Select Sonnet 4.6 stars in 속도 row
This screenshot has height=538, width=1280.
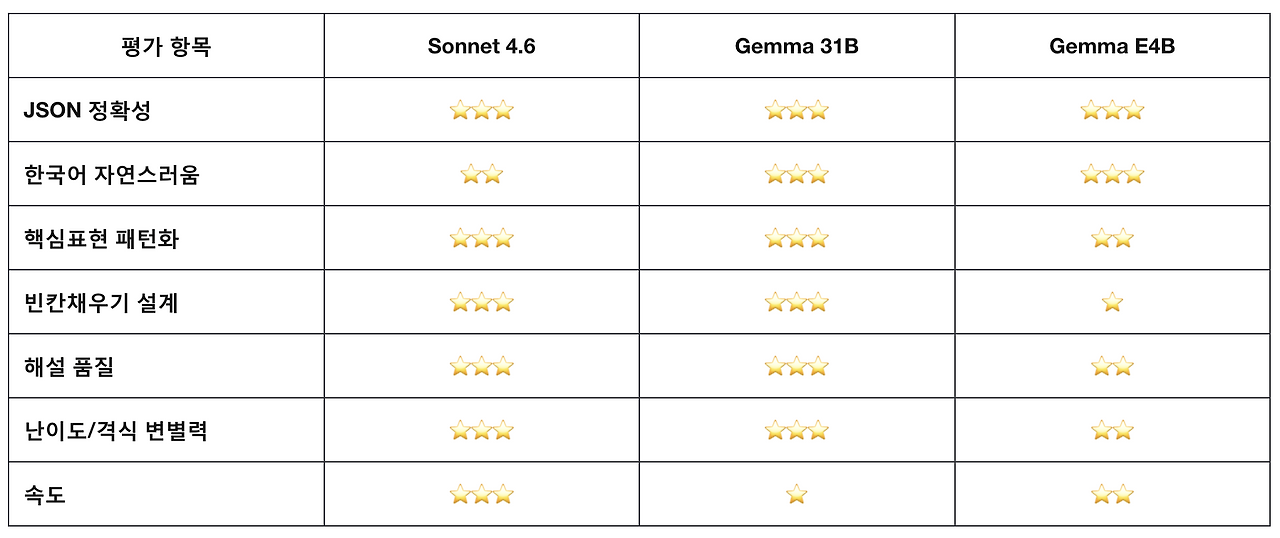(481, 494)
